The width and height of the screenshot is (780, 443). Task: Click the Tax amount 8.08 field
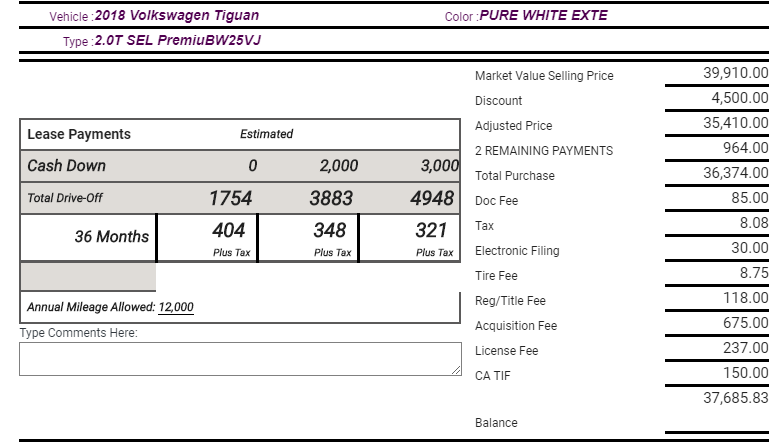[x=717, y=224]
